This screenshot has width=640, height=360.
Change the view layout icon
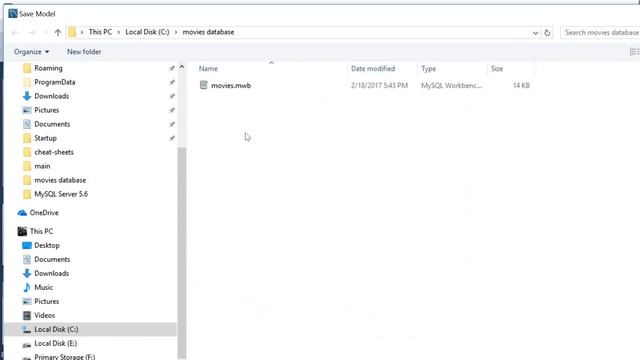634,52
